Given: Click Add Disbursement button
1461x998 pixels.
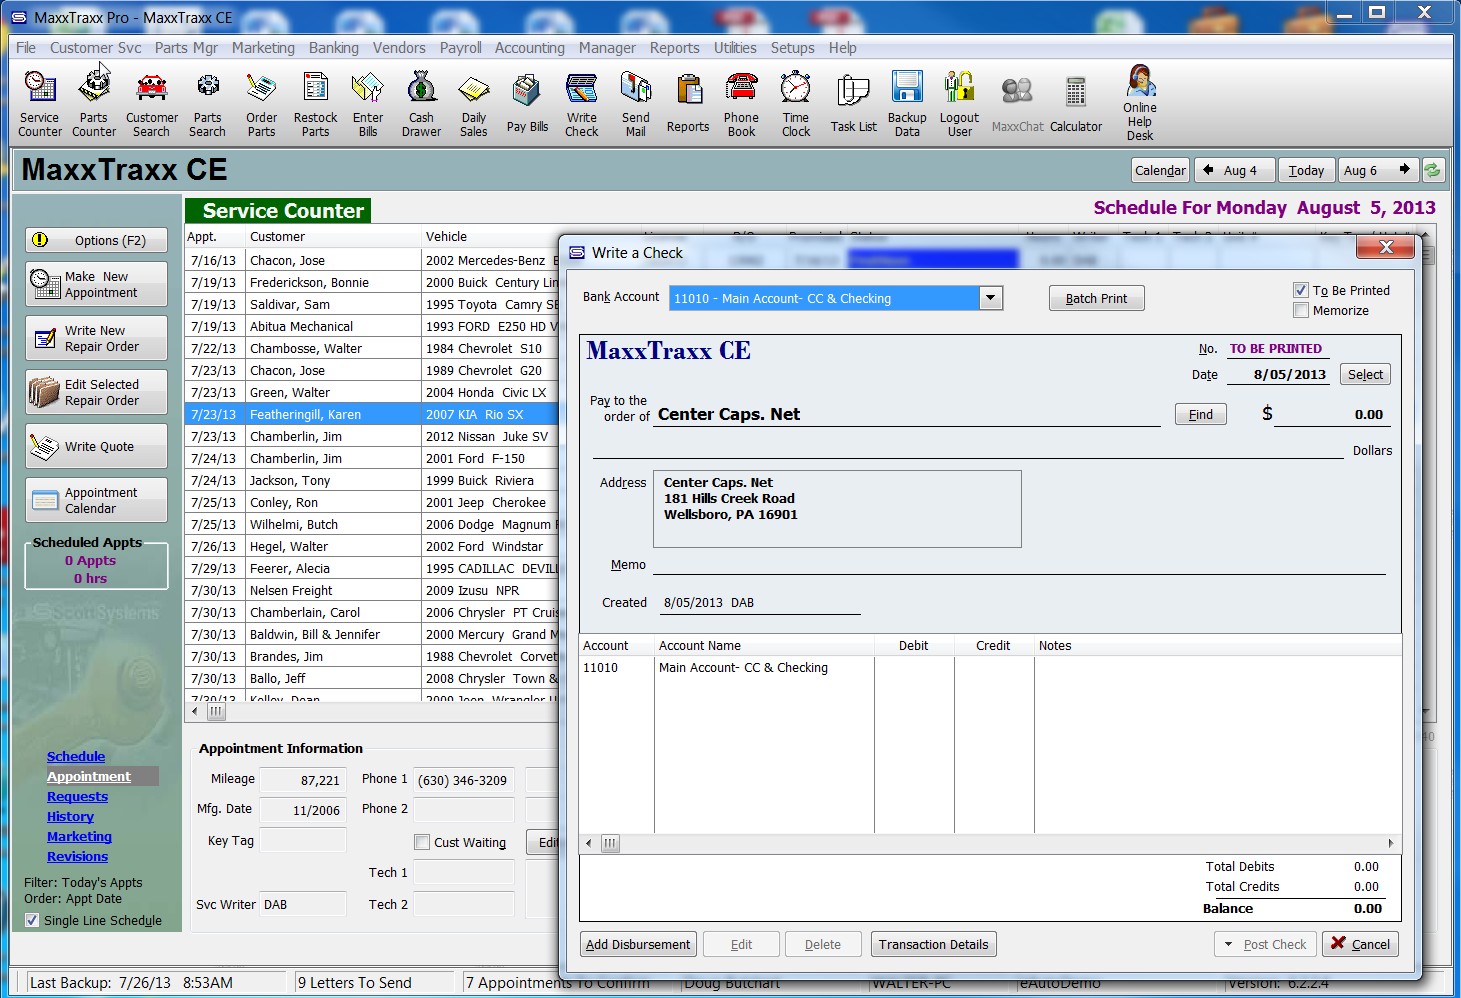Looking at the screenshot, I should pos(638,944).
